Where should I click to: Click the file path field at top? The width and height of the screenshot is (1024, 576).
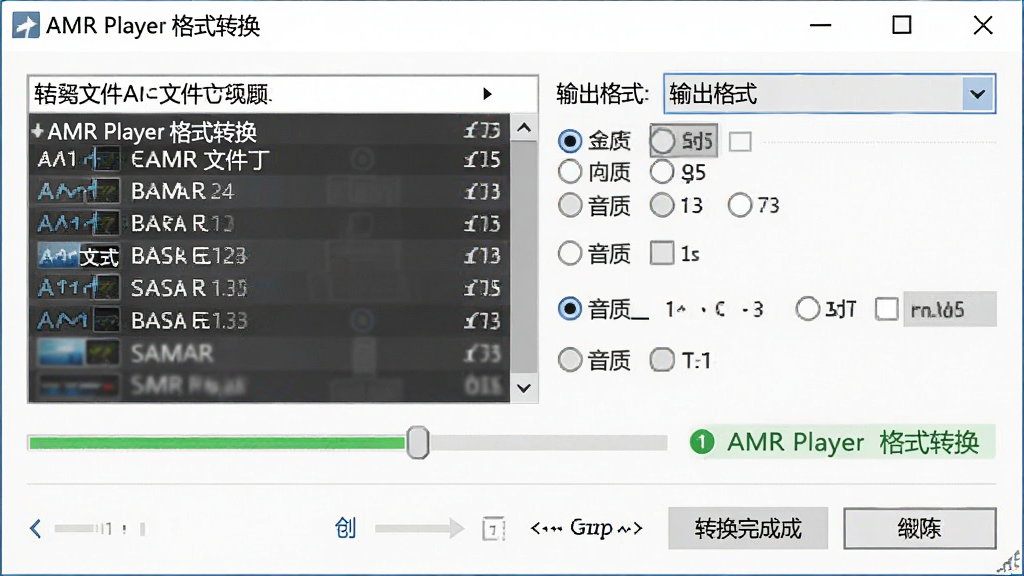[x=283, y=94]
